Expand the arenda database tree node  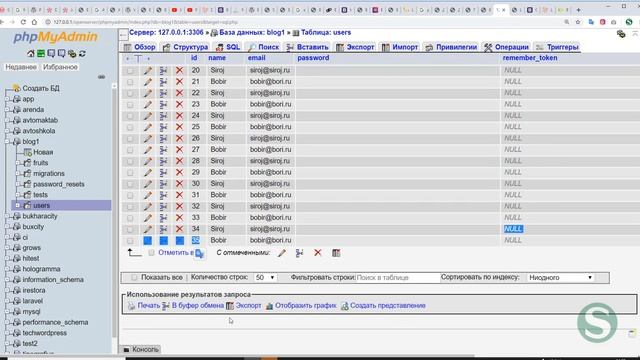[x=7, y=109]
